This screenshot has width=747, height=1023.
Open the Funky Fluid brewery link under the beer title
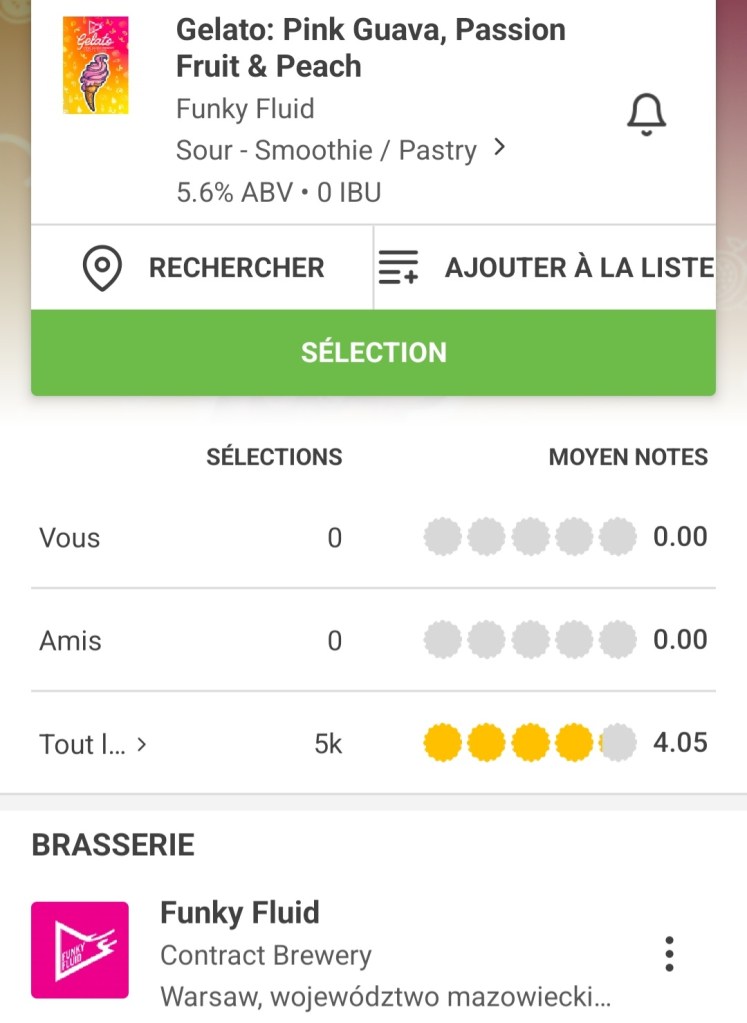tap(245, 108)
